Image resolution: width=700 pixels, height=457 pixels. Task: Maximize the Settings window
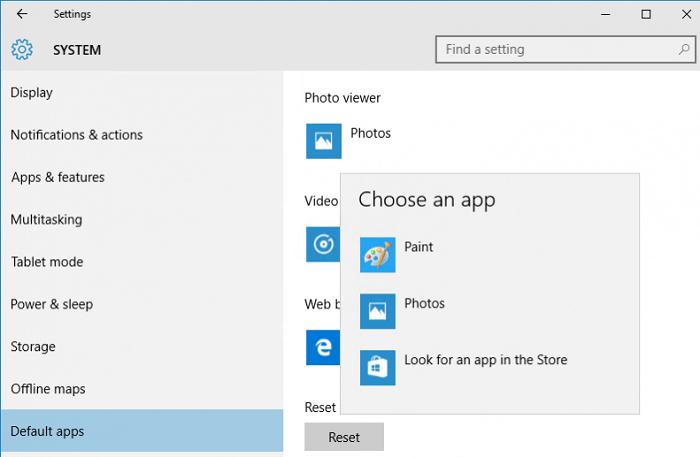click(646, 14)
